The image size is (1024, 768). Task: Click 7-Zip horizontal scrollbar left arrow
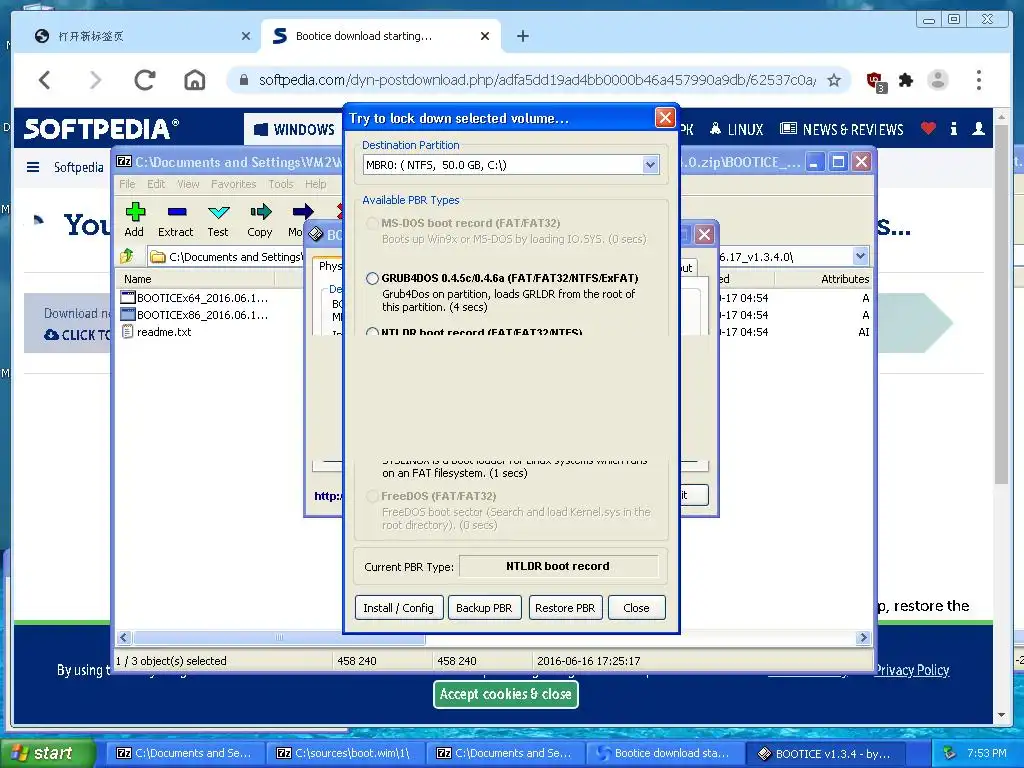(124, 637)
